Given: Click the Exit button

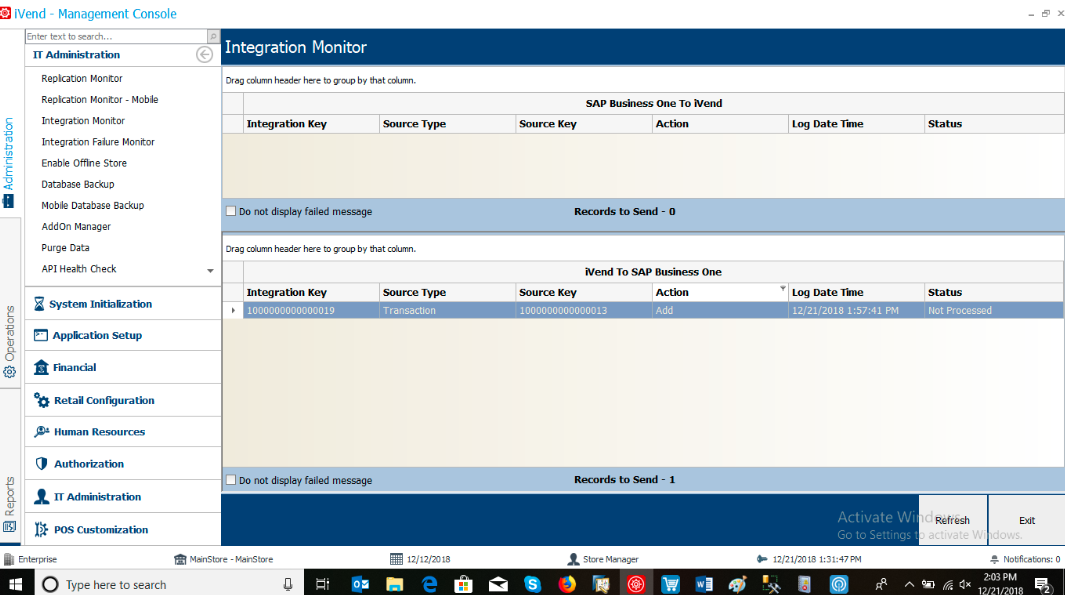Looking at the screenshot, I should pyautogui.click(x=1026, y=520).
